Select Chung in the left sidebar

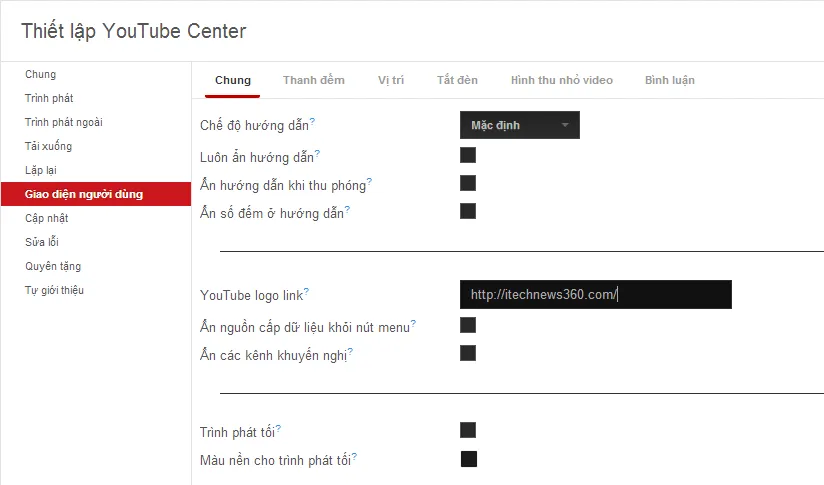tap(96, 74)
